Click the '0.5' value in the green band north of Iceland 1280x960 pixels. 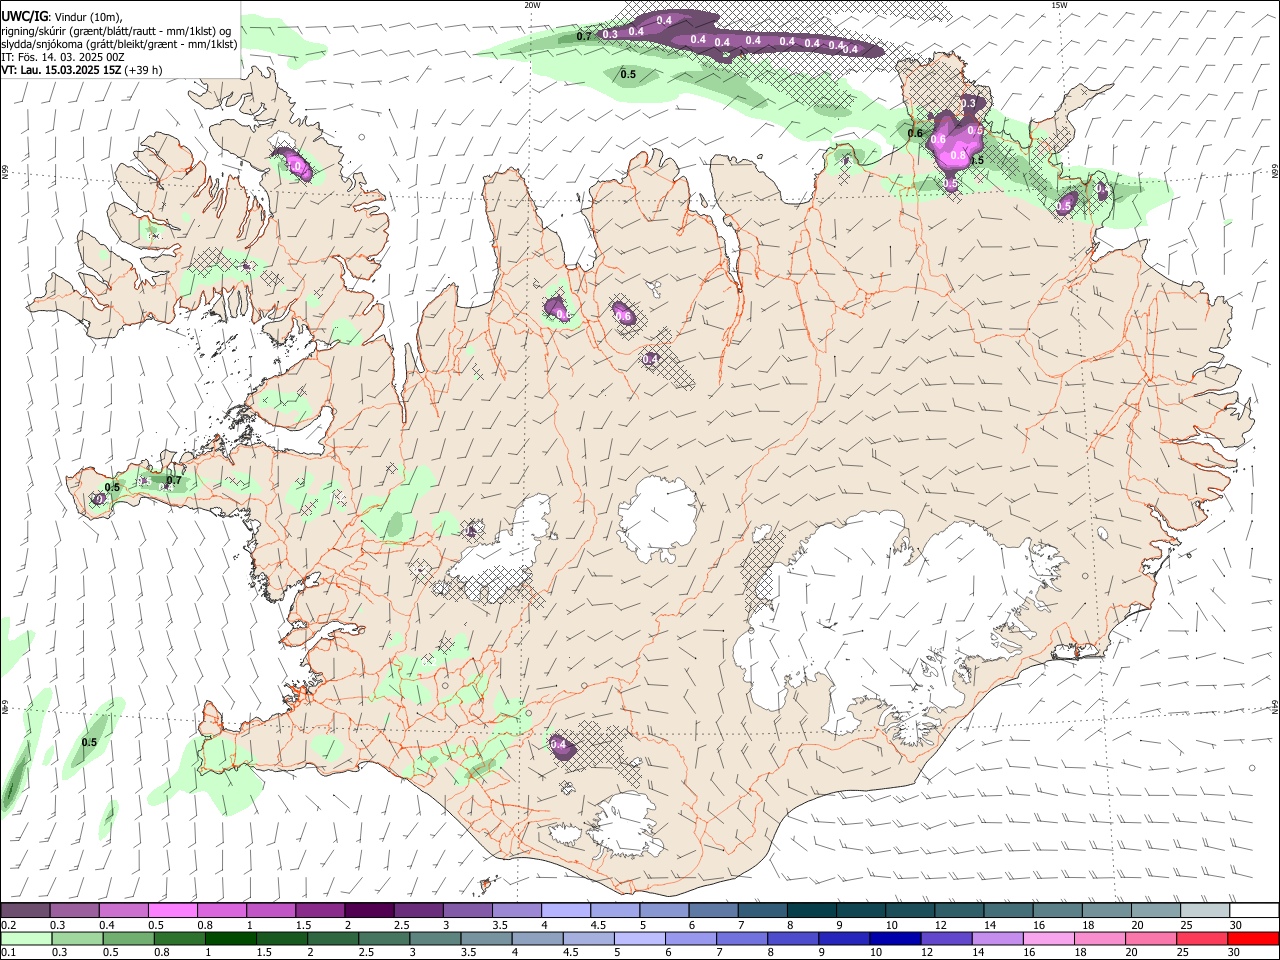[x=628, y=74]
